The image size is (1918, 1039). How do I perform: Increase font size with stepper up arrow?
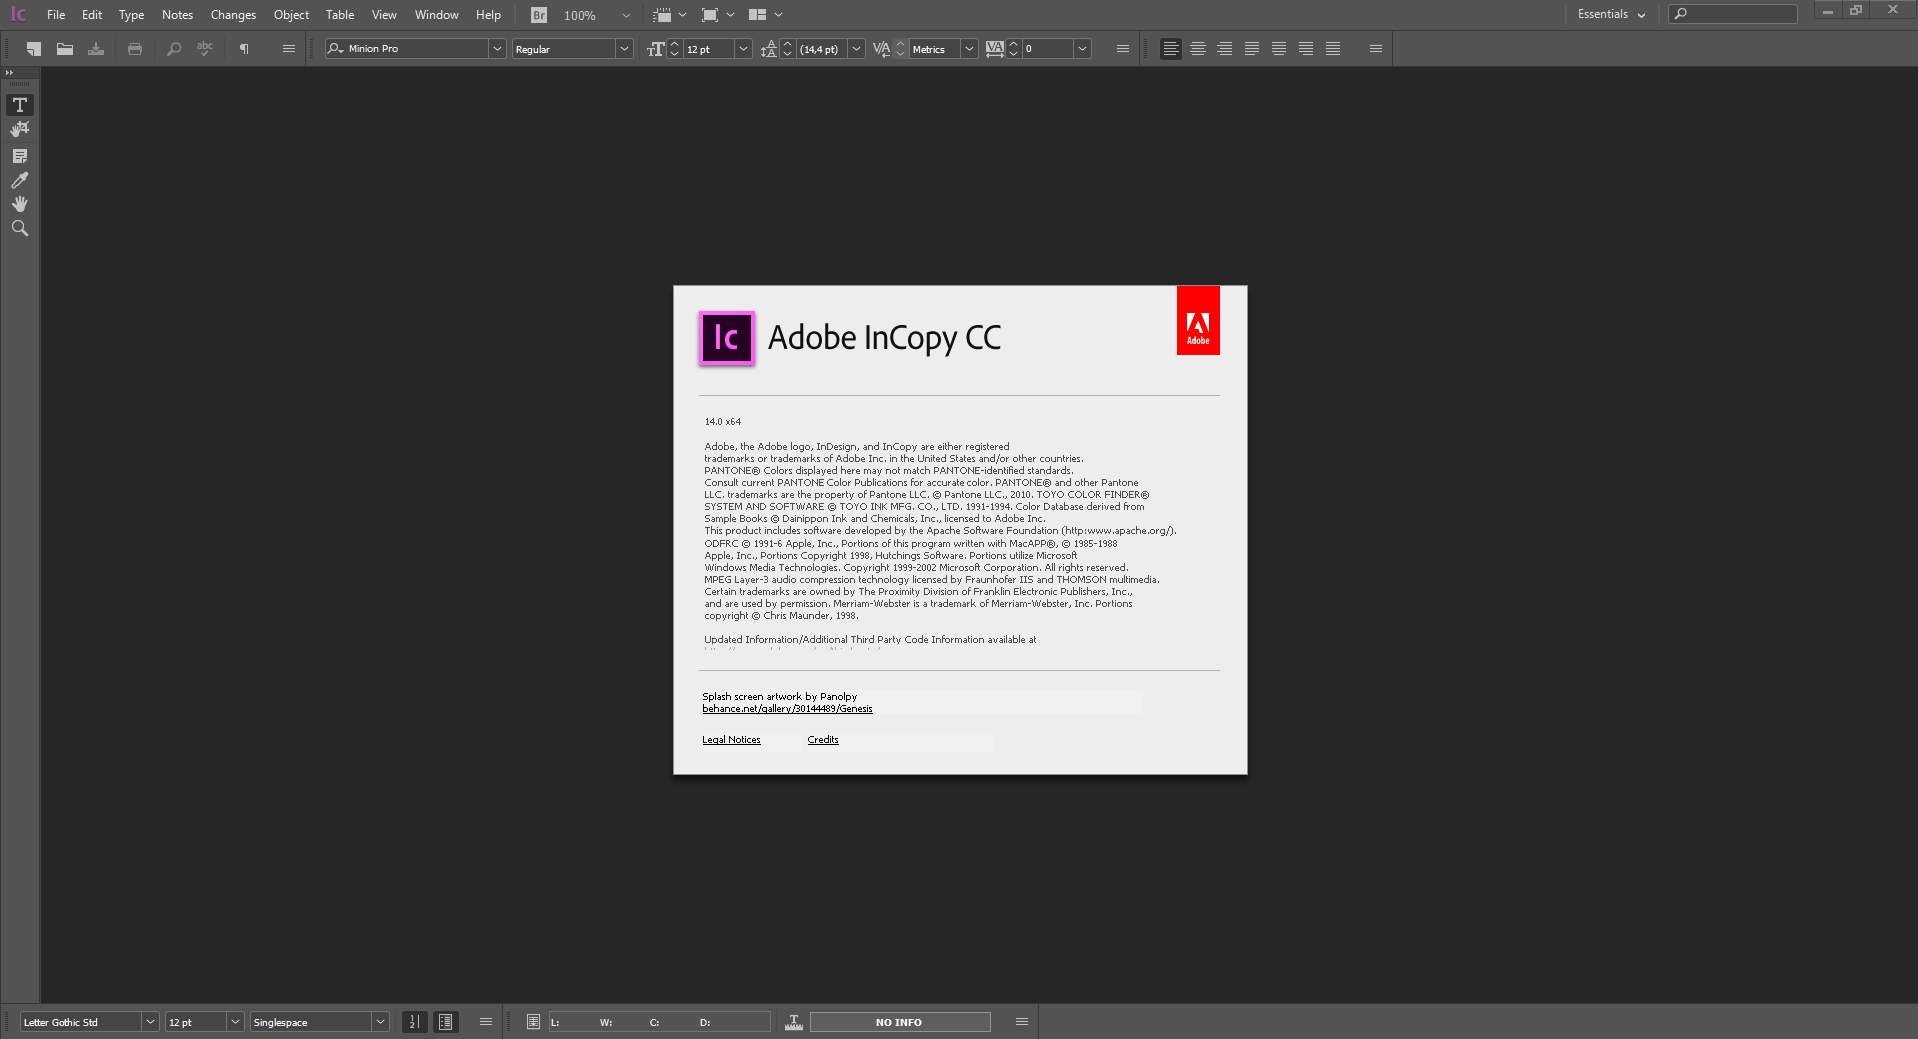point(675,44)
